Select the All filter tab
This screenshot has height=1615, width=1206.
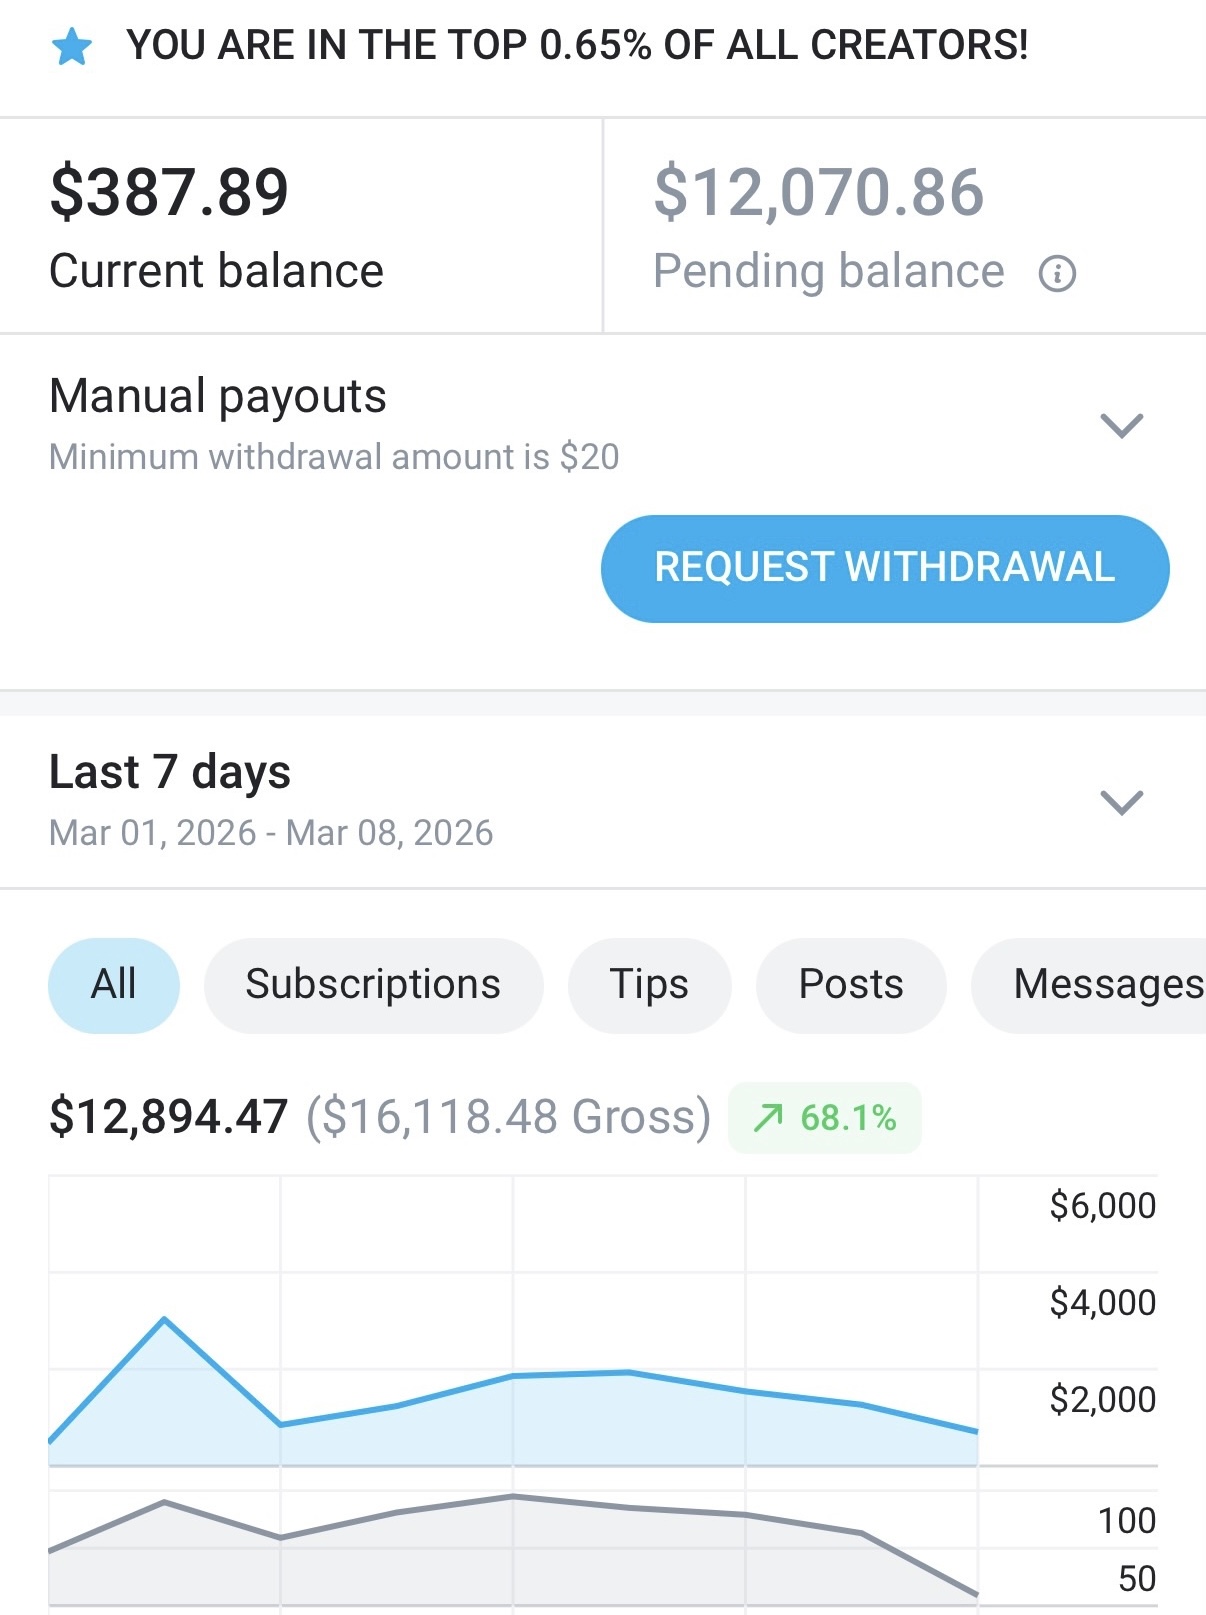[x=114, y=985]
